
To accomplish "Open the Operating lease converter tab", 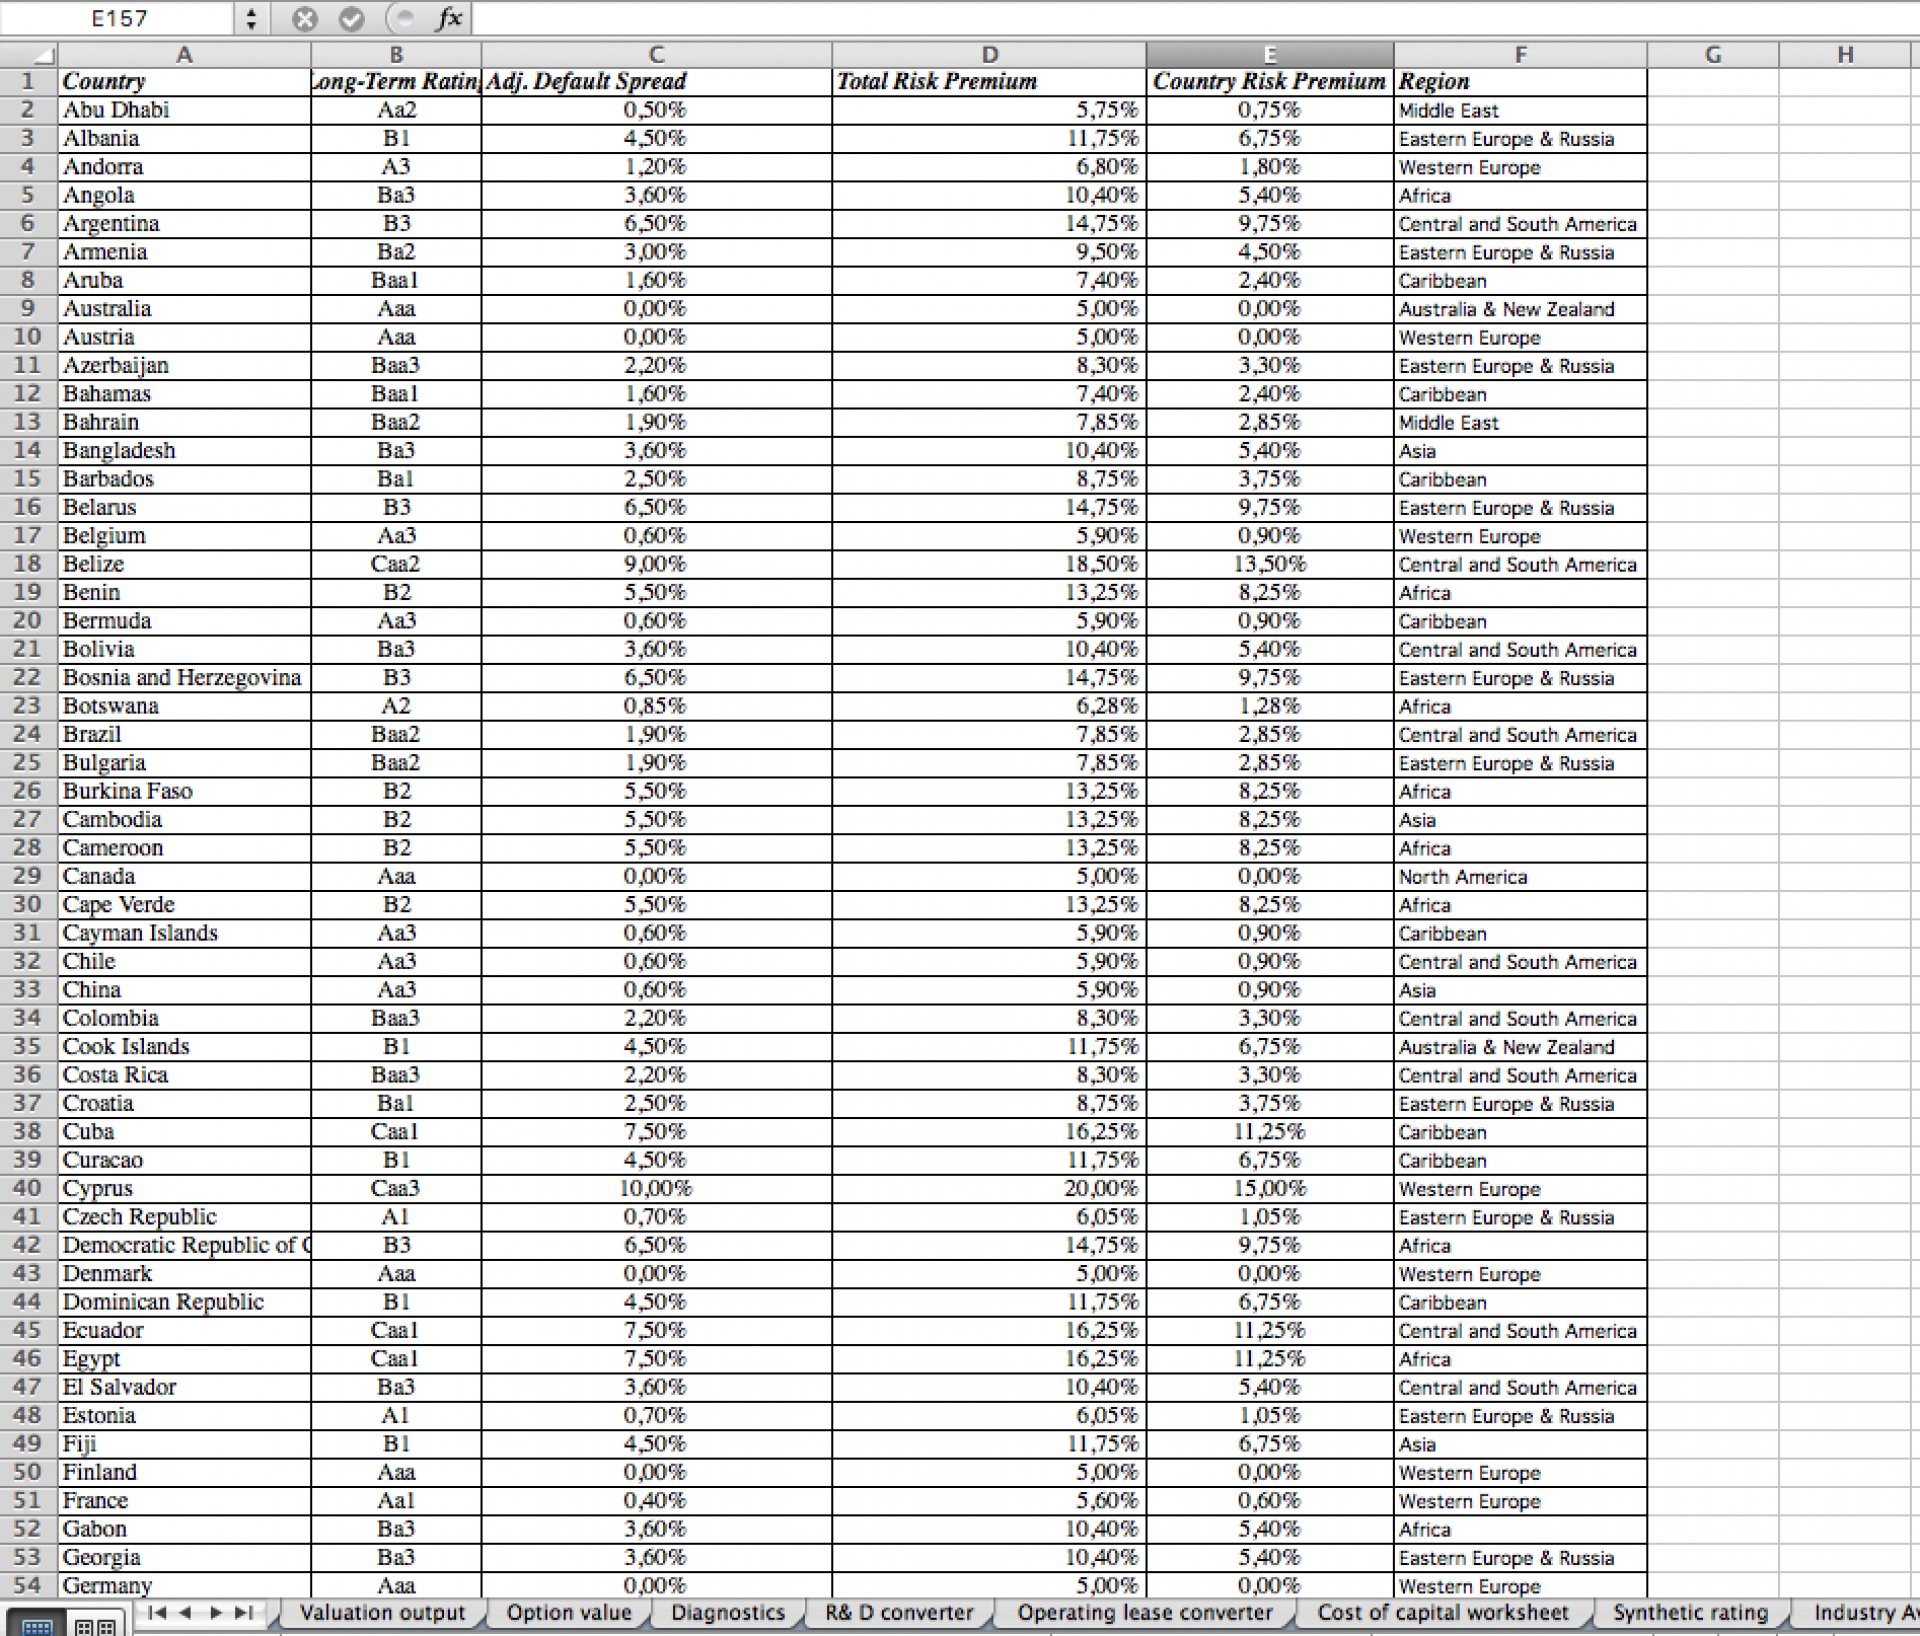I will click(1145, 1613).
